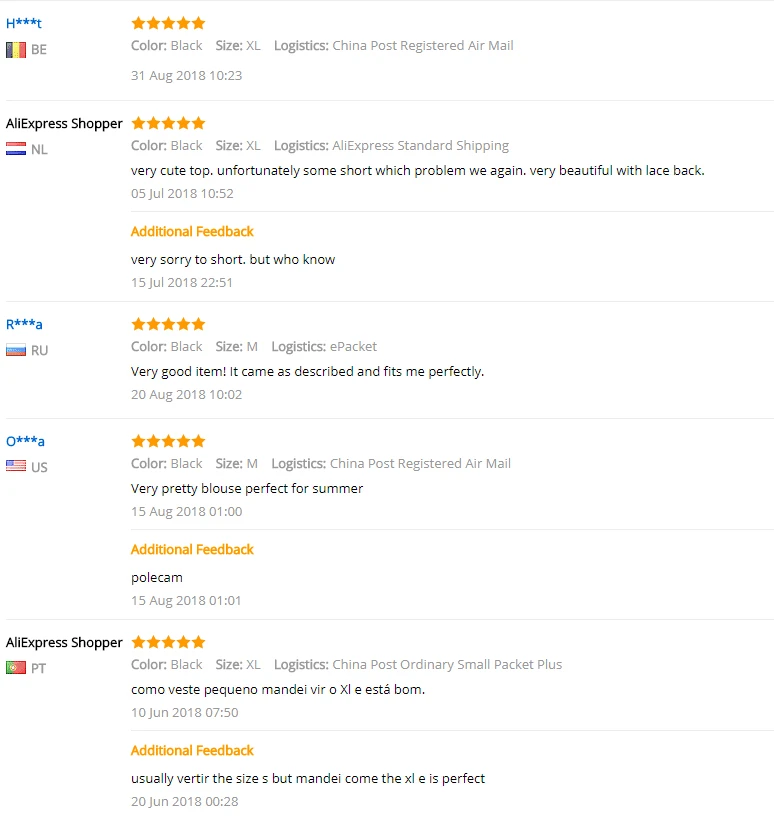
Task: Open reviewer profile R***a
Action: click(24, 324)
